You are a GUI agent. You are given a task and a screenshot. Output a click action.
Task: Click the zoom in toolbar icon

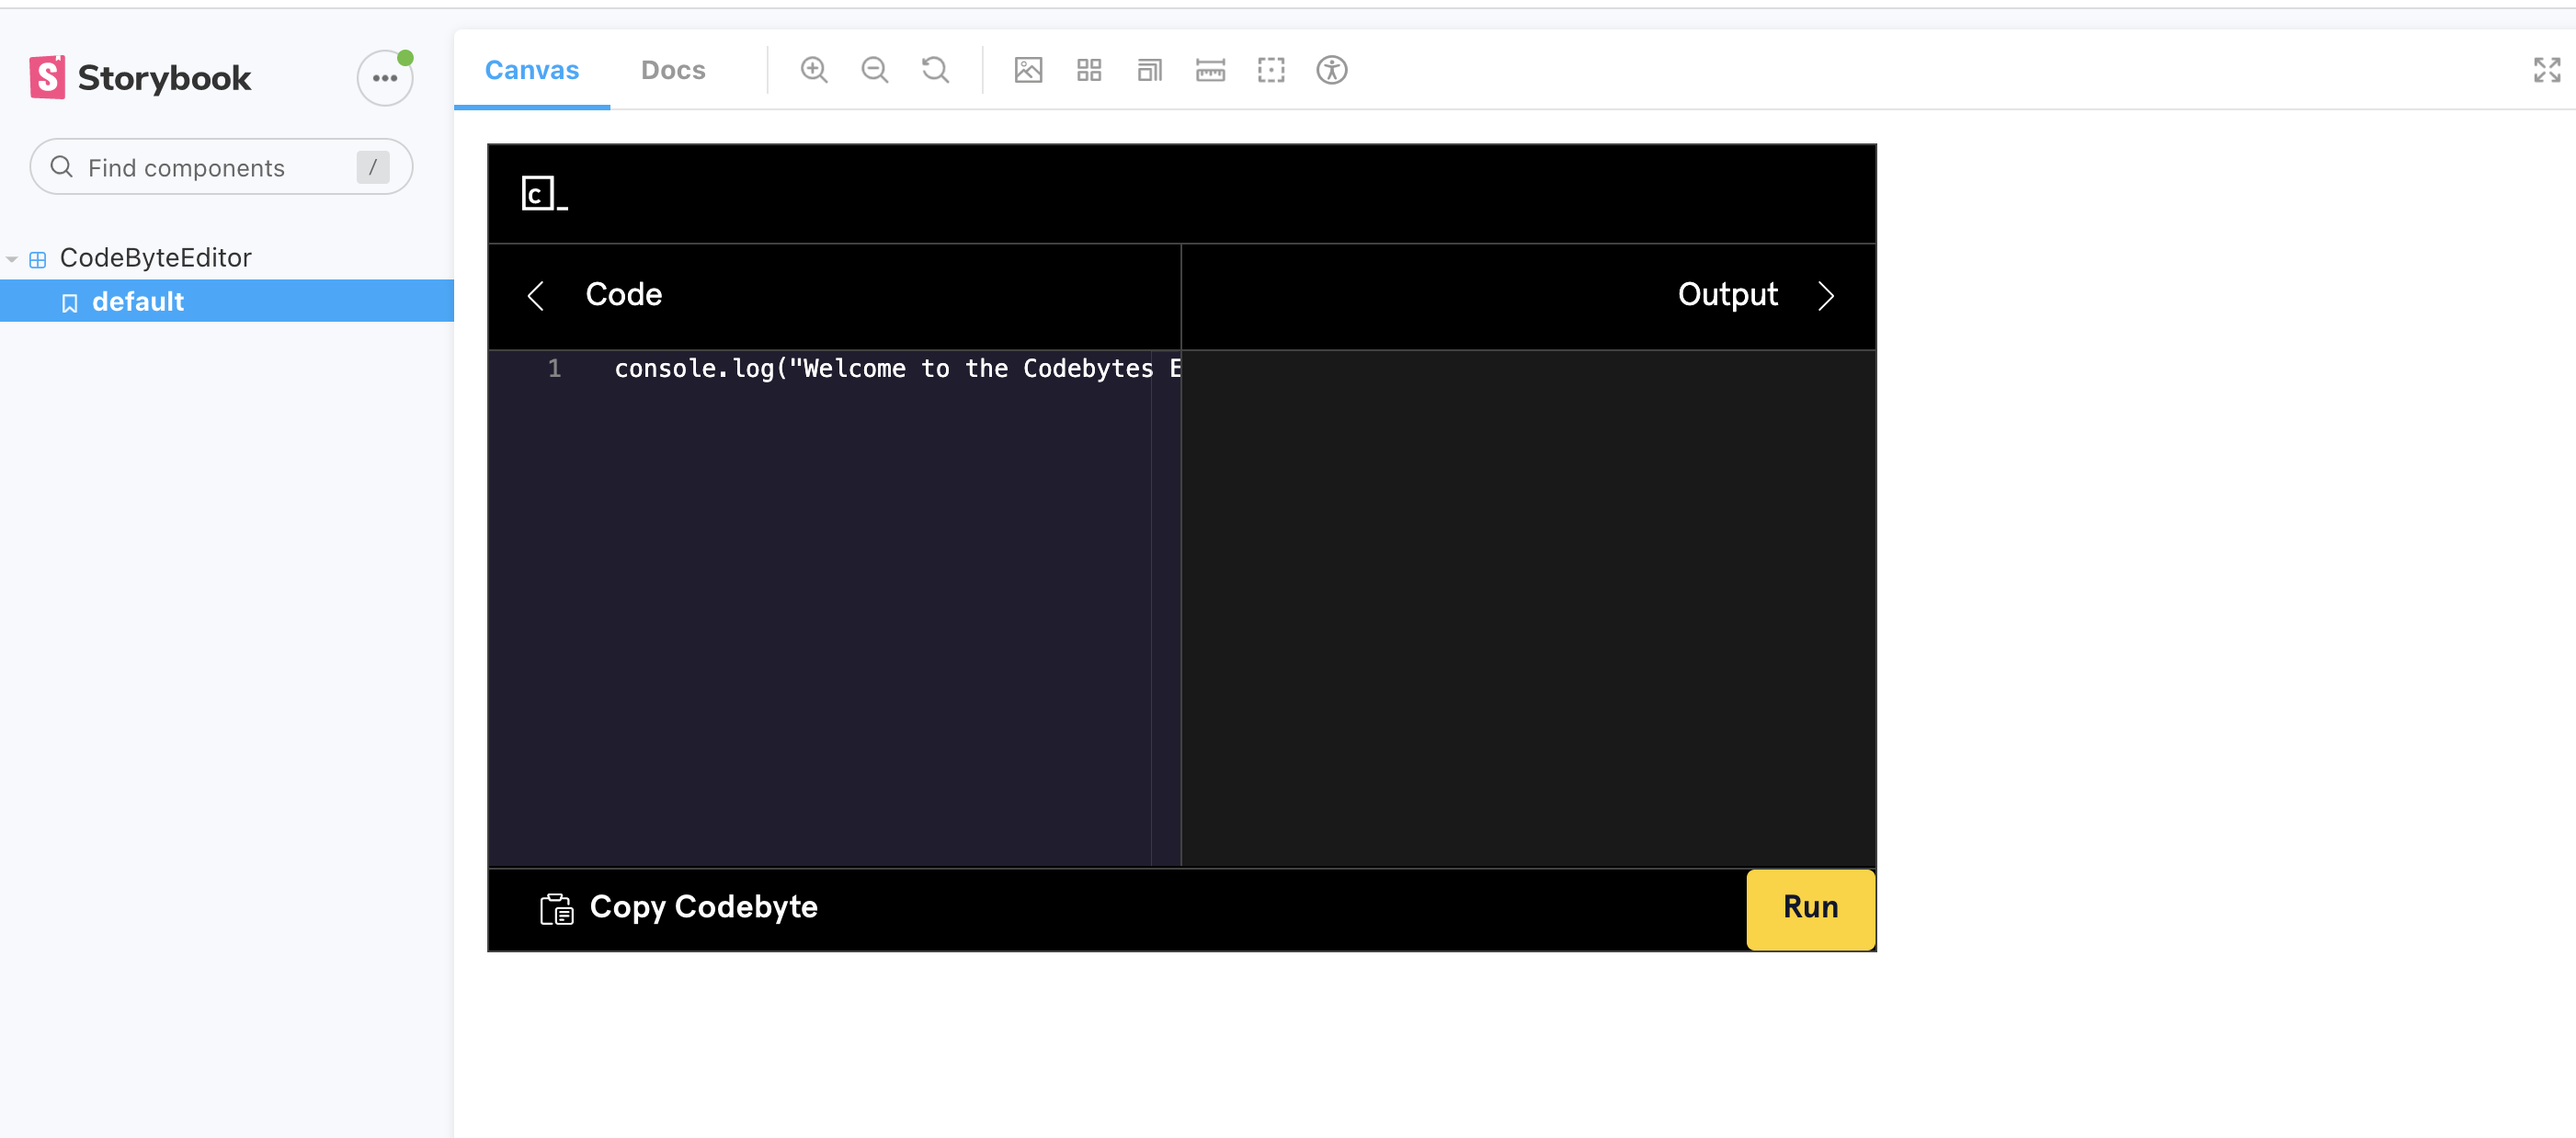point(814,70)
